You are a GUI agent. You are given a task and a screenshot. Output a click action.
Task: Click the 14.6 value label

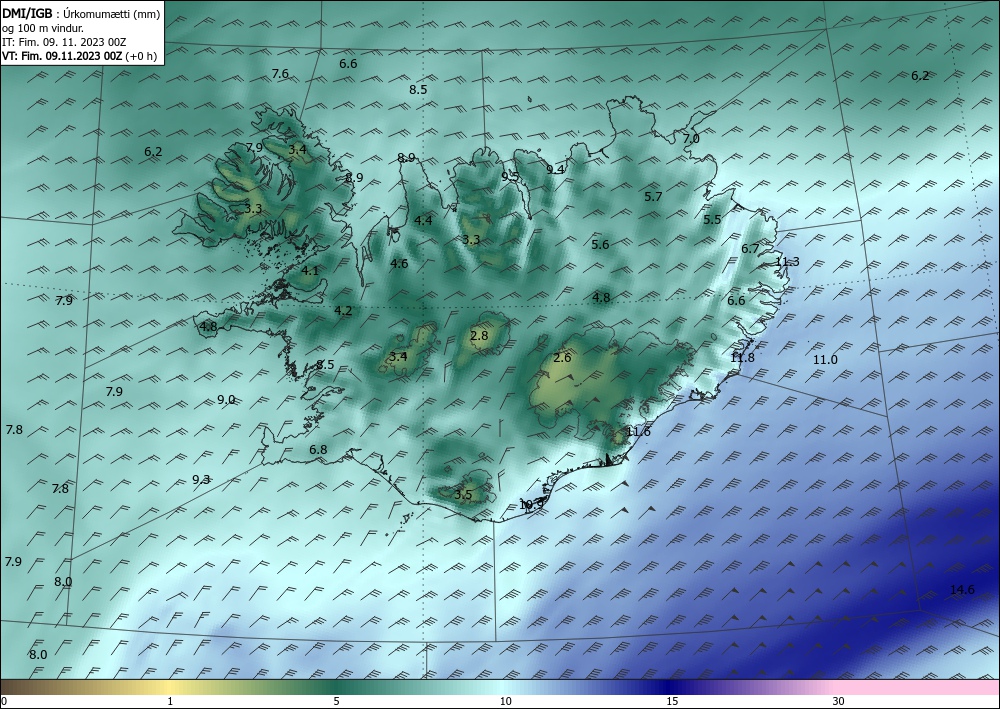(x=962, y=590)
